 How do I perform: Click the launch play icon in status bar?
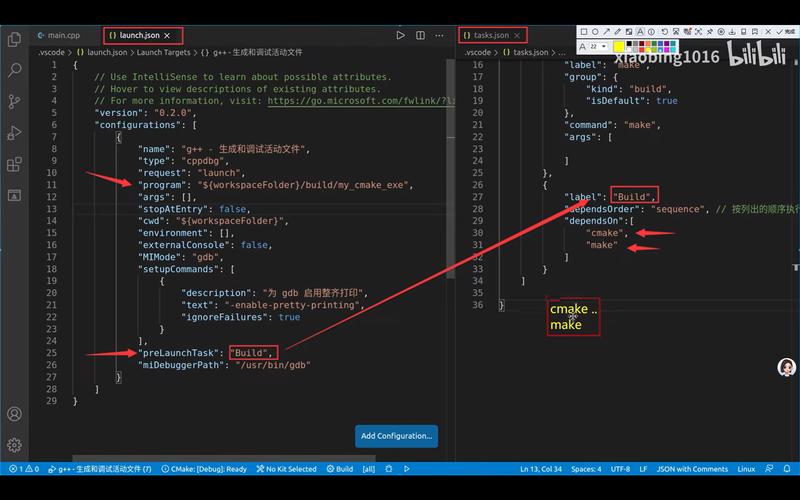407,469
